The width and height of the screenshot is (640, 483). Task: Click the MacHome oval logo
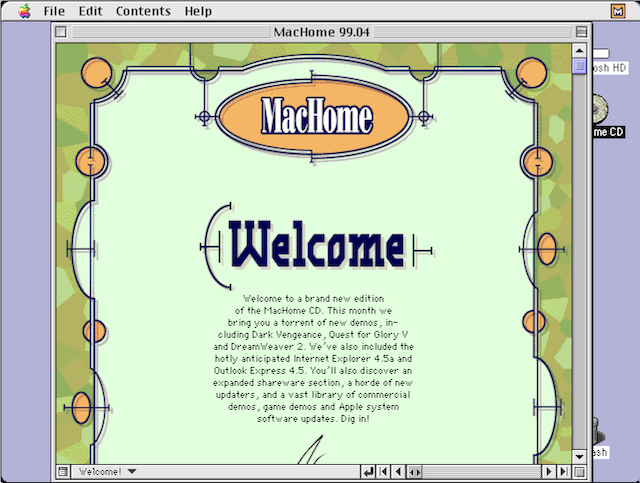(x=314, y=116)
